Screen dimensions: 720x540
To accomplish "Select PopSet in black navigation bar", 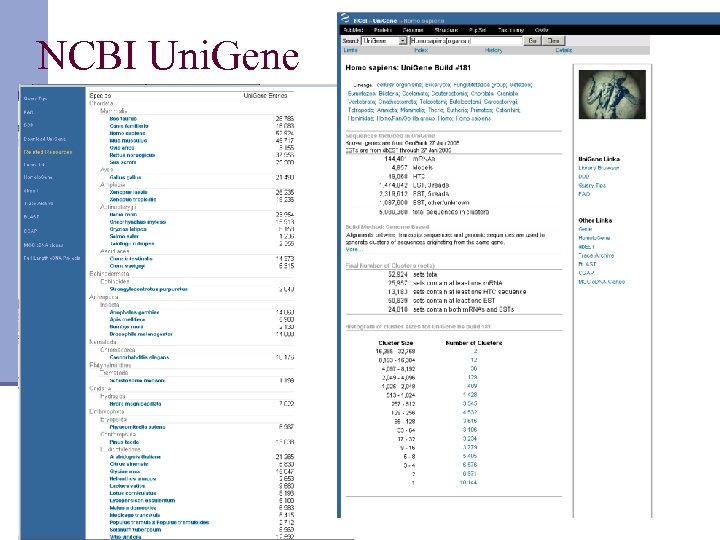I will (x=478, y=30).
